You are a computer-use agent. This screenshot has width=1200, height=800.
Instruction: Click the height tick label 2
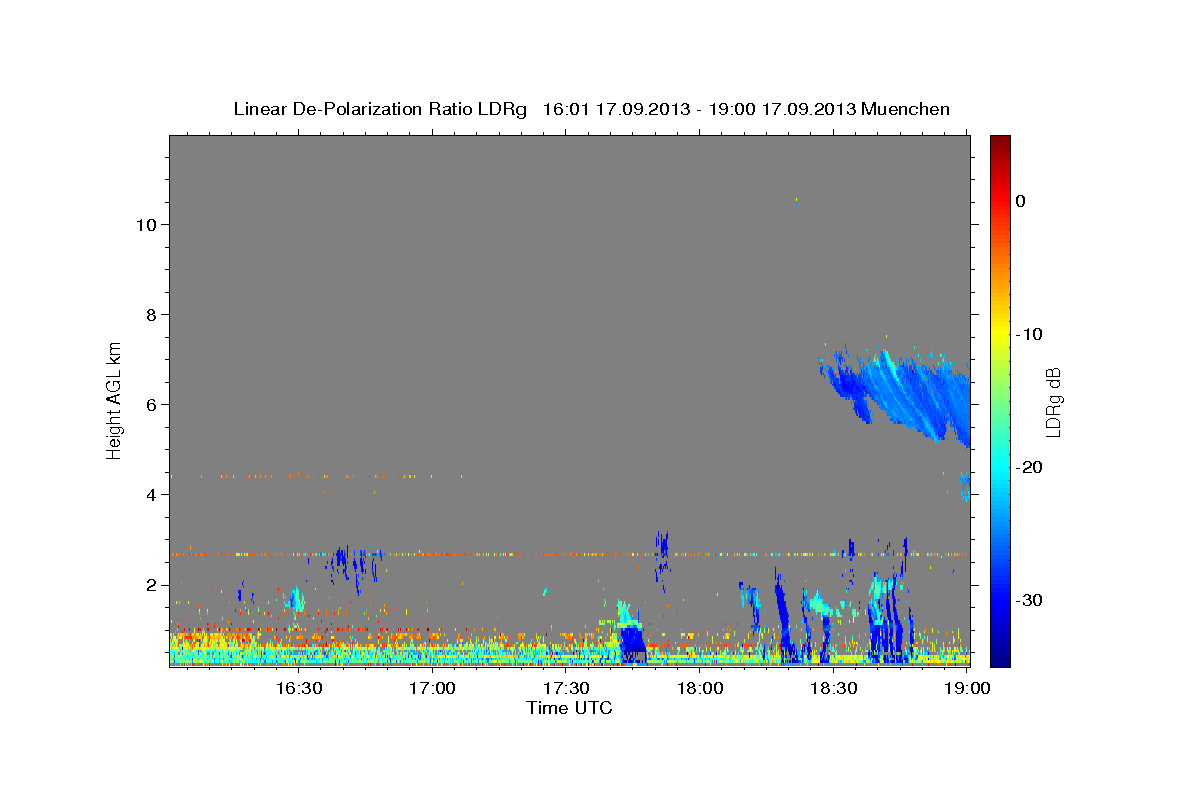tap(150, 585)
